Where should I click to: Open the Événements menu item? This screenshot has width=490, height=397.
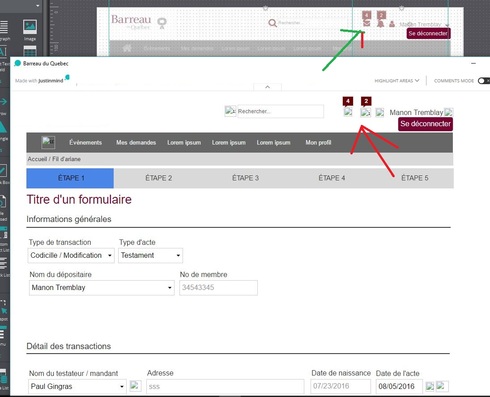coord(85,143)
